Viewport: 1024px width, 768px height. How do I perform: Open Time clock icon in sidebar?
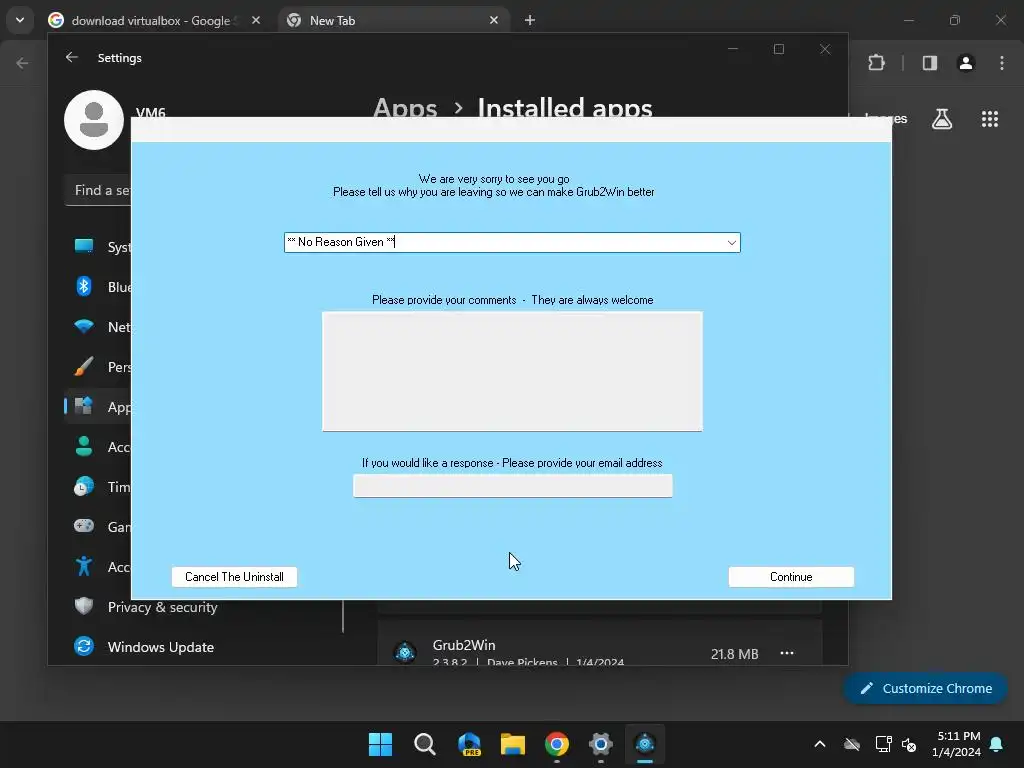84,487
